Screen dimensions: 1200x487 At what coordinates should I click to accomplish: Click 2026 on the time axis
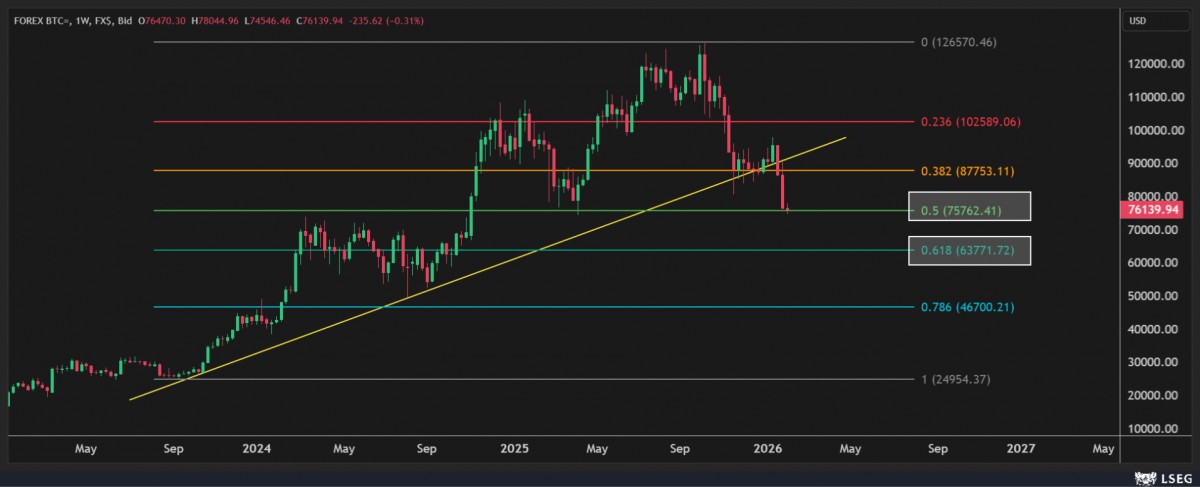(767, 450)
